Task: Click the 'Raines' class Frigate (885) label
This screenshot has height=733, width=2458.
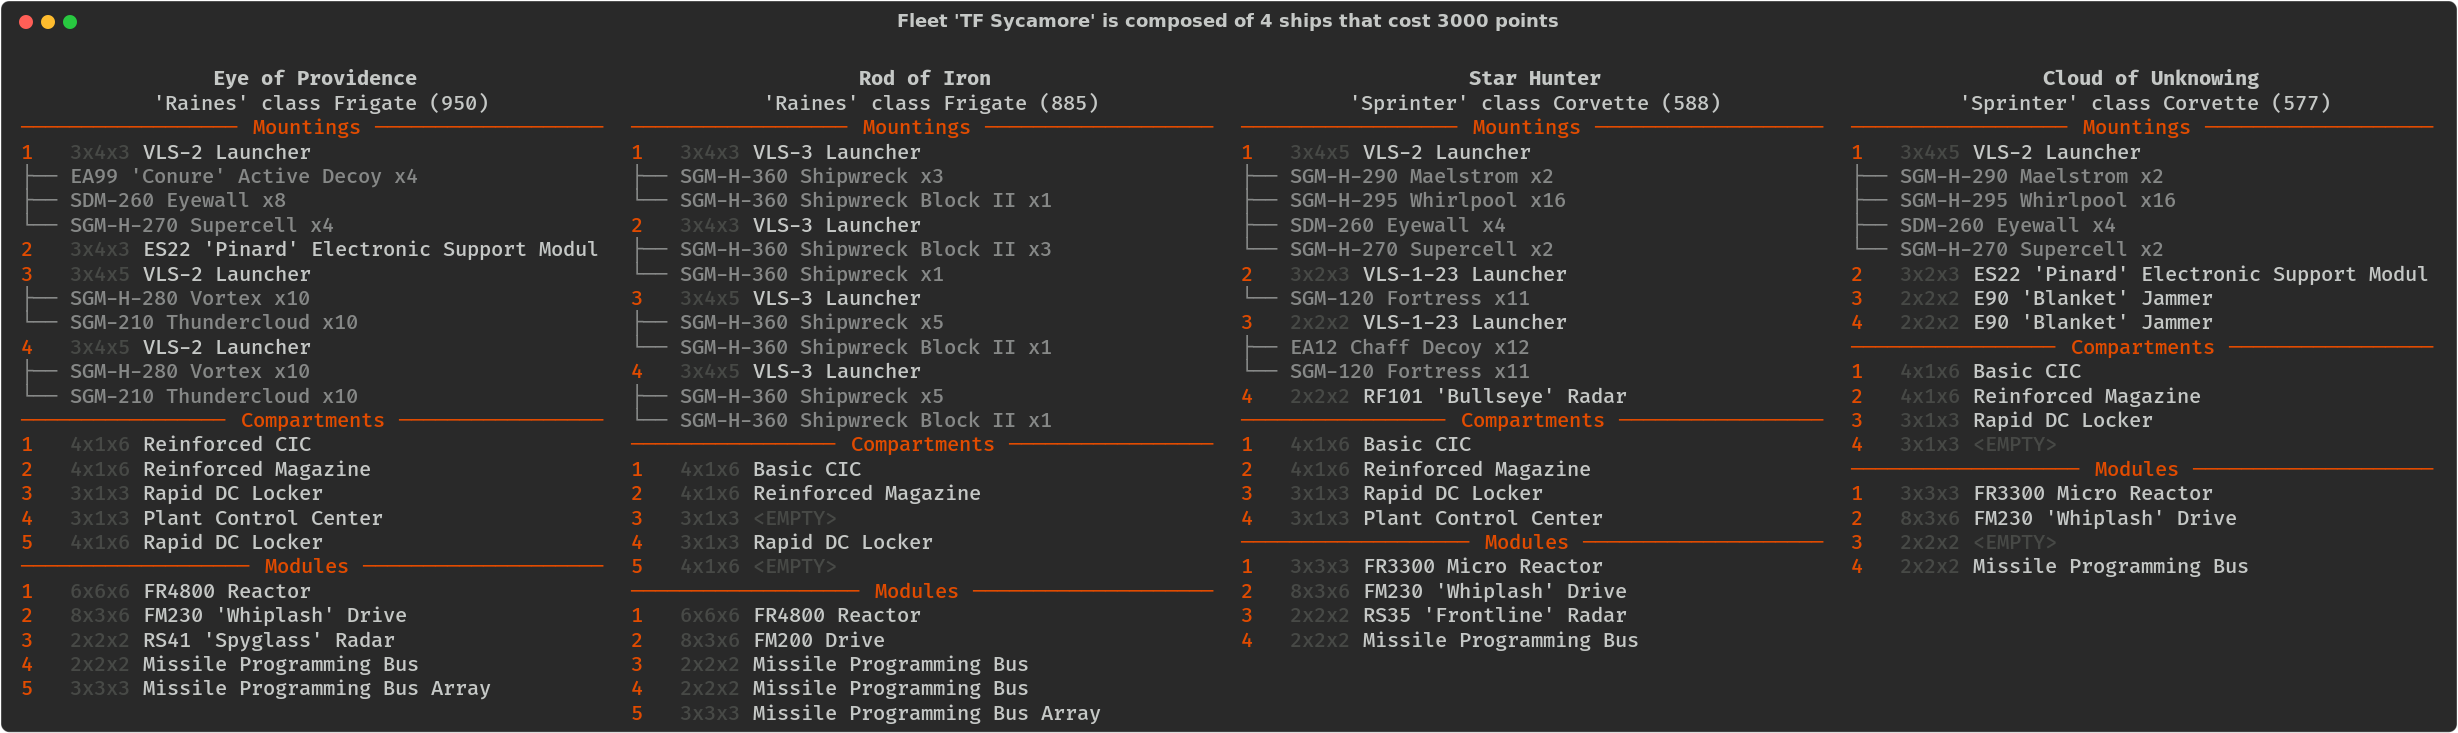Action: (x=931, y=103)
